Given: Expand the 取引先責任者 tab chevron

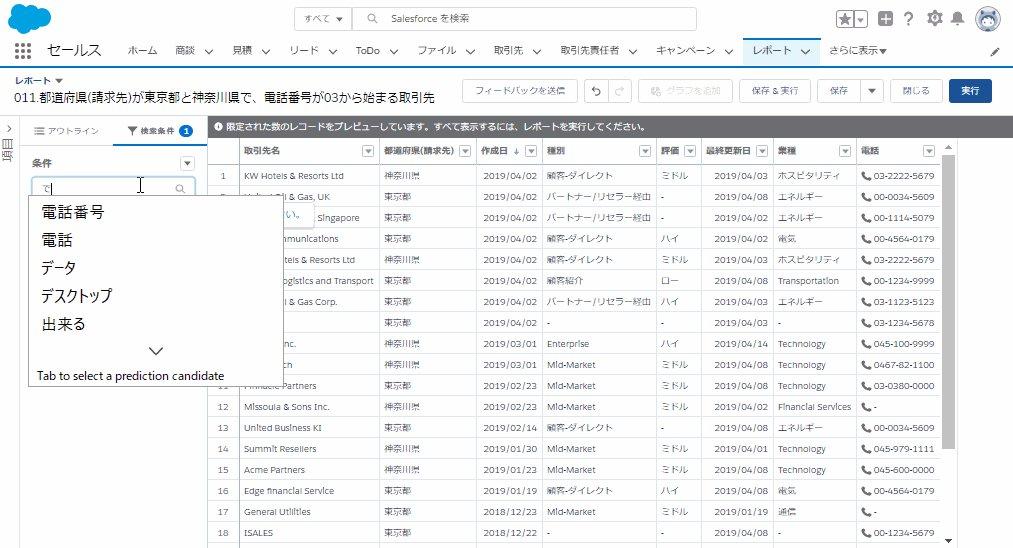Looking at the screenshot, I should click(632, 52).
